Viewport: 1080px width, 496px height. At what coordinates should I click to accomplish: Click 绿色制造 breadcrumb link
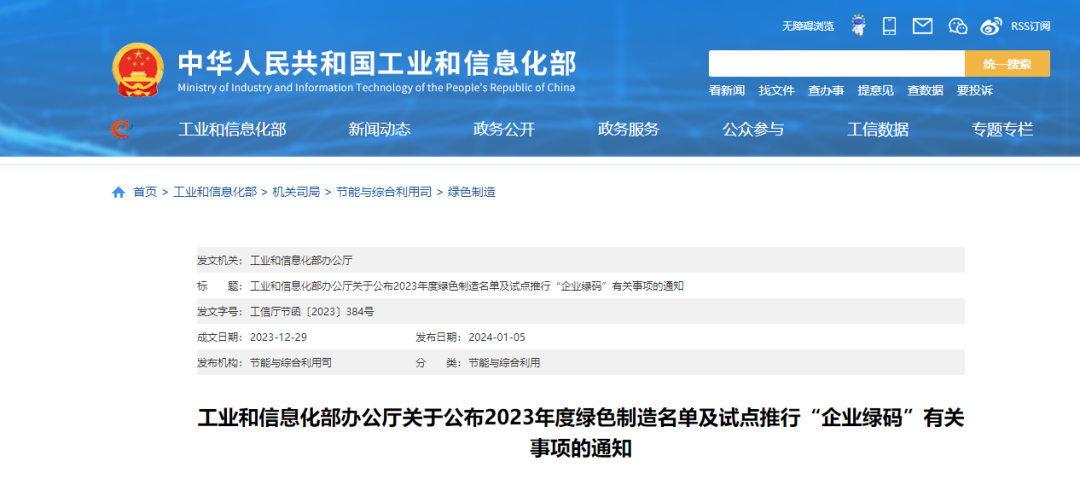[x=472, y=192]
